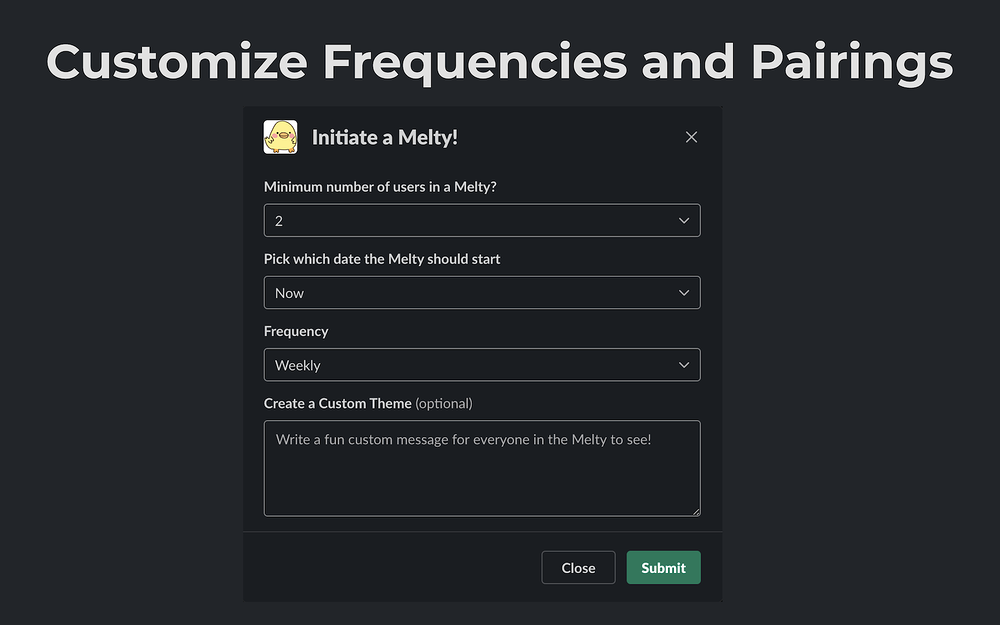The width and height of the screenshot is (1000, 625).
Task: Submit the Melty form
Action: point(663,568)
